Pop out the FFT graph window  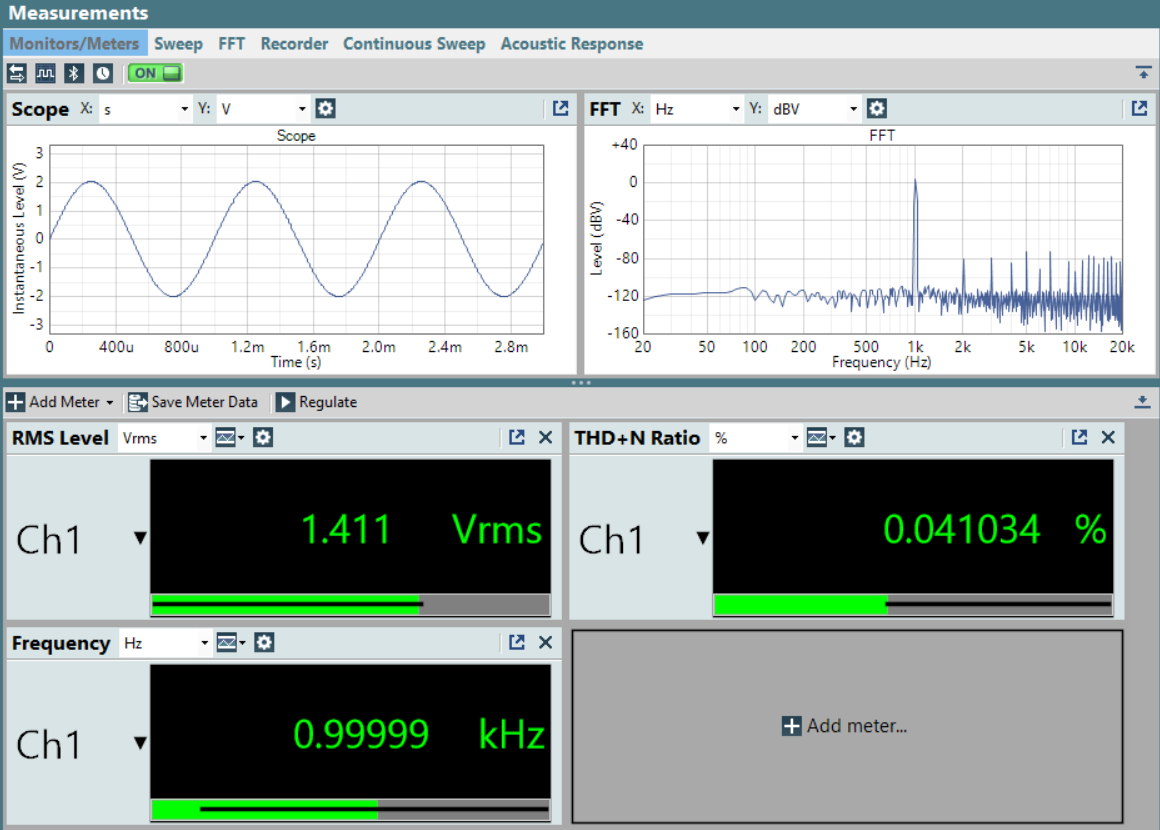[x=1139, y=109]
